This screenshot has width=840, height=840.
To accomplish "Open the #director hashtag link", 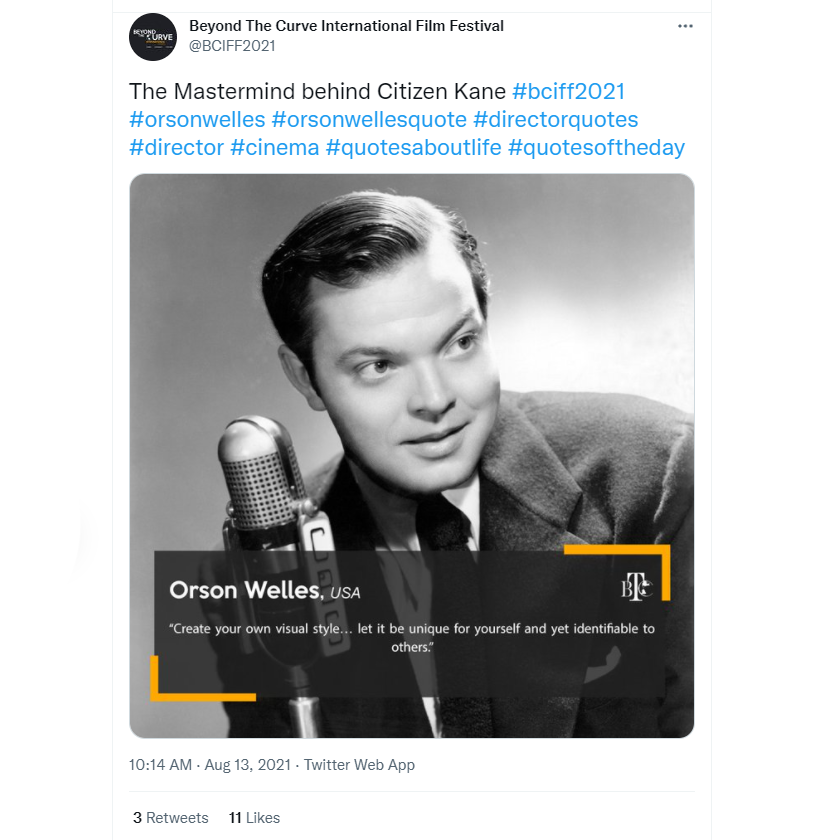I will tap(176, 148).
